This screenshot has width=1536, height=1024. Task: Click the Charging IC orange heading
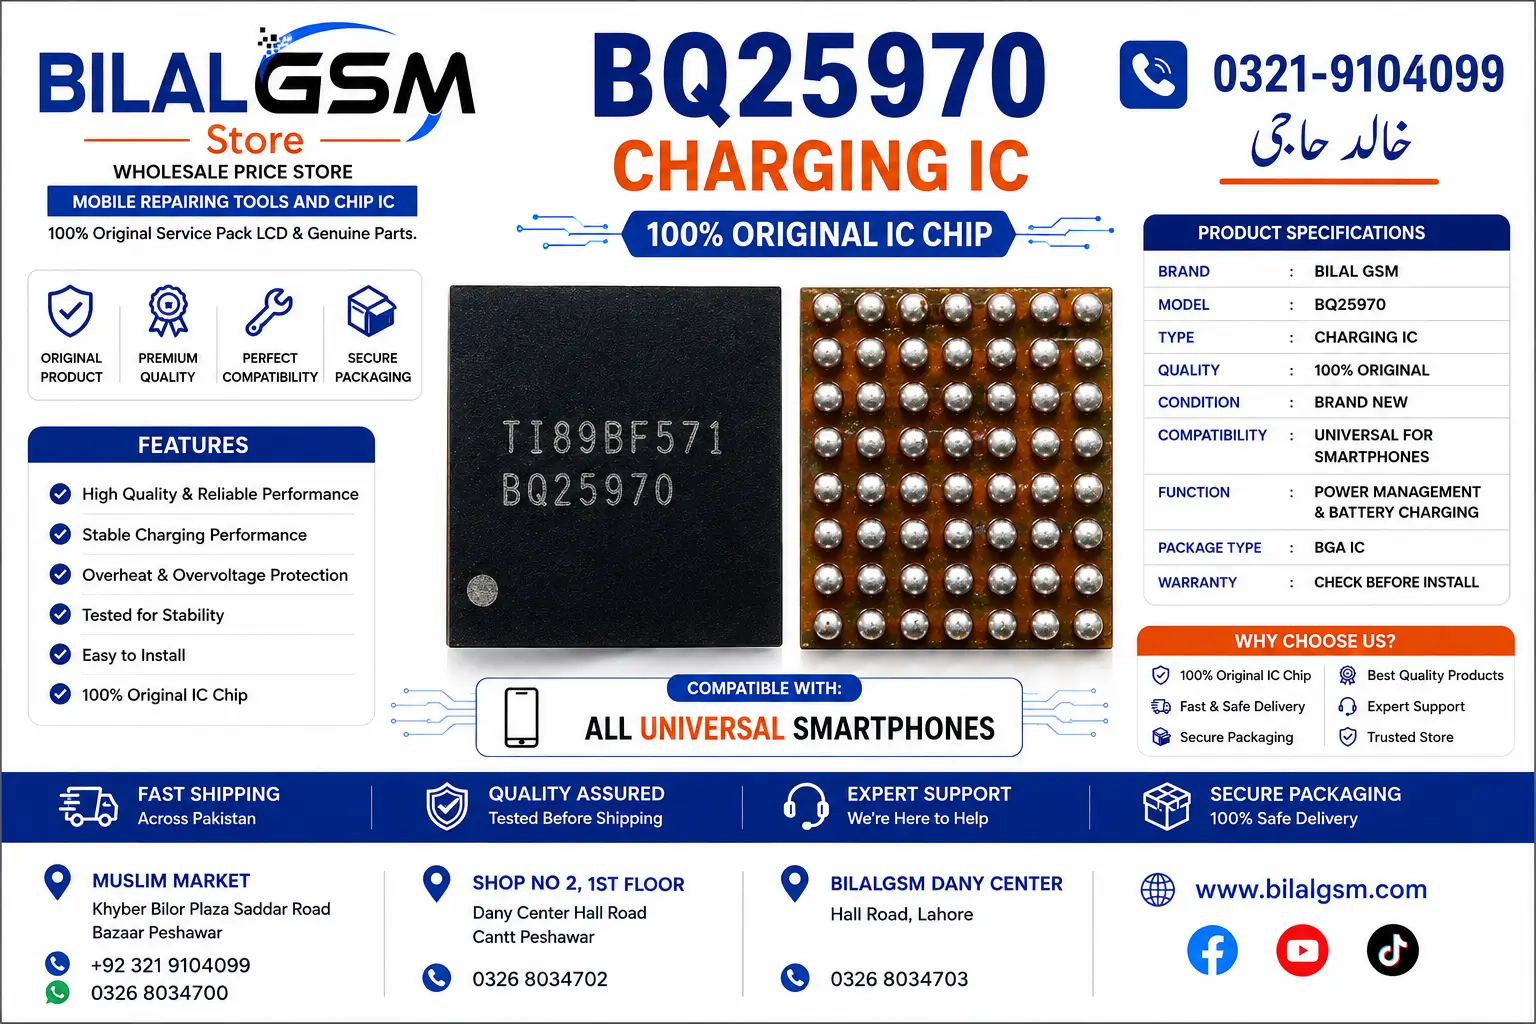coord(820,165)
